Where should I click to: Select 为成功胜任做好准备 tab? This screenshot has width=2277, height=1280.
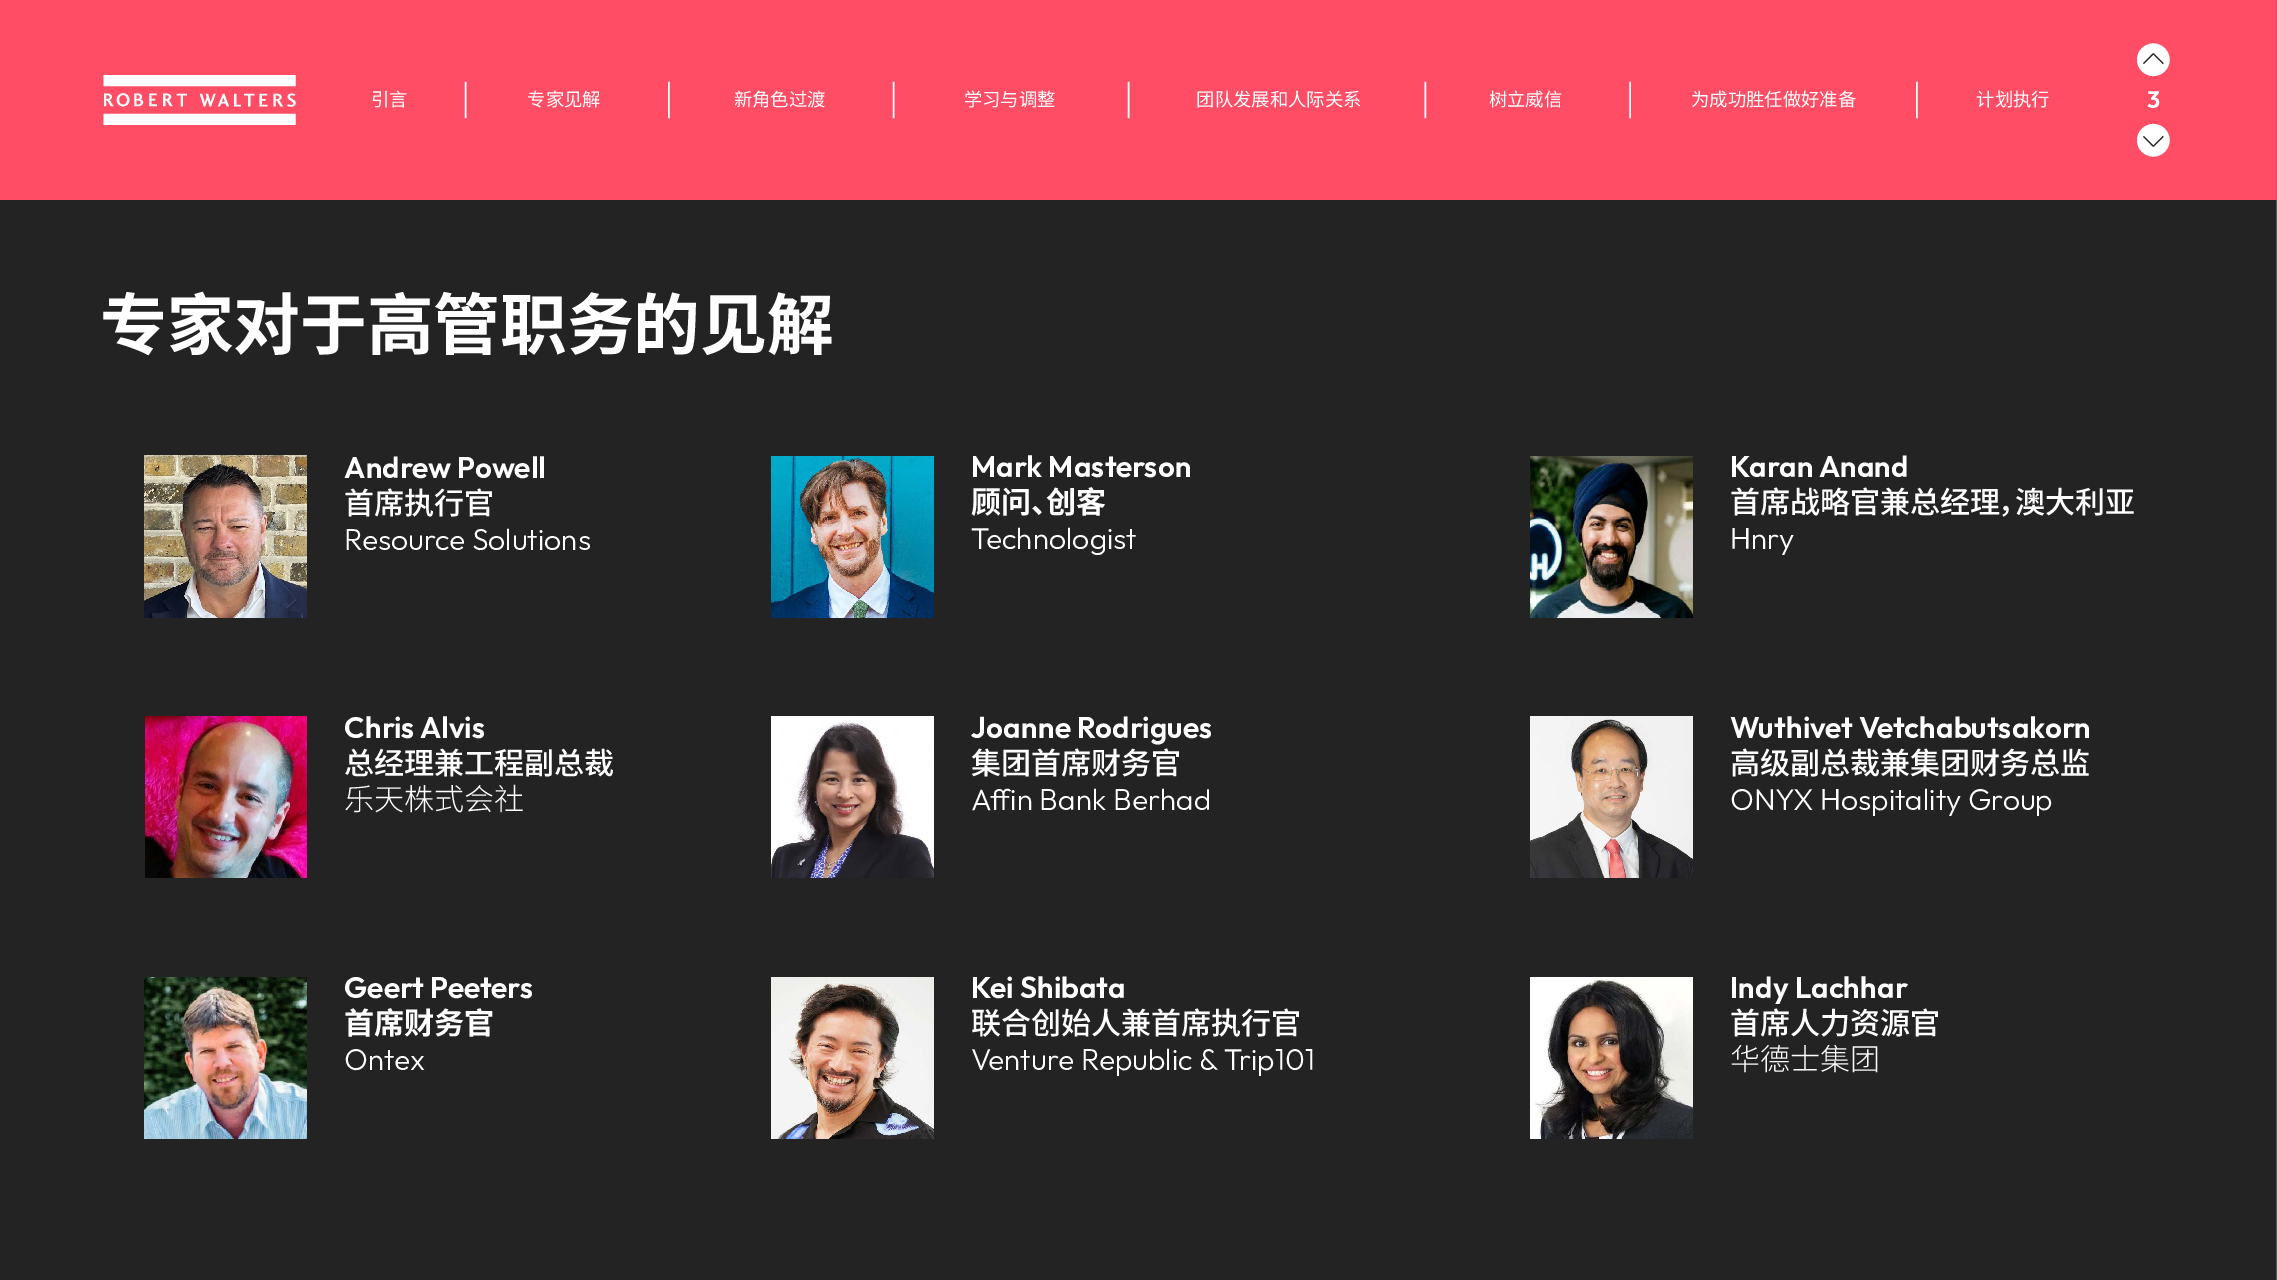[x=1773, y=100]
